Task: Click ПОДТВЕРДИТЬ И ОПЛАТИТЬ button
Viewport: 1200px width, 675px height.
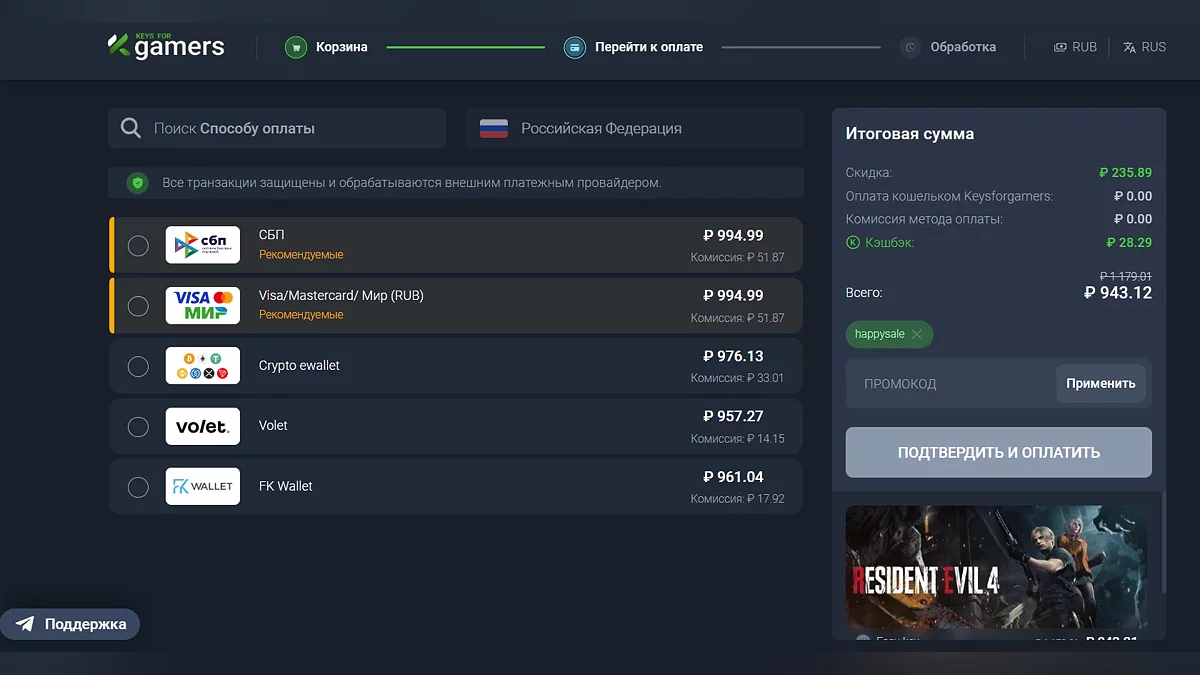Action: pos(998,452)
